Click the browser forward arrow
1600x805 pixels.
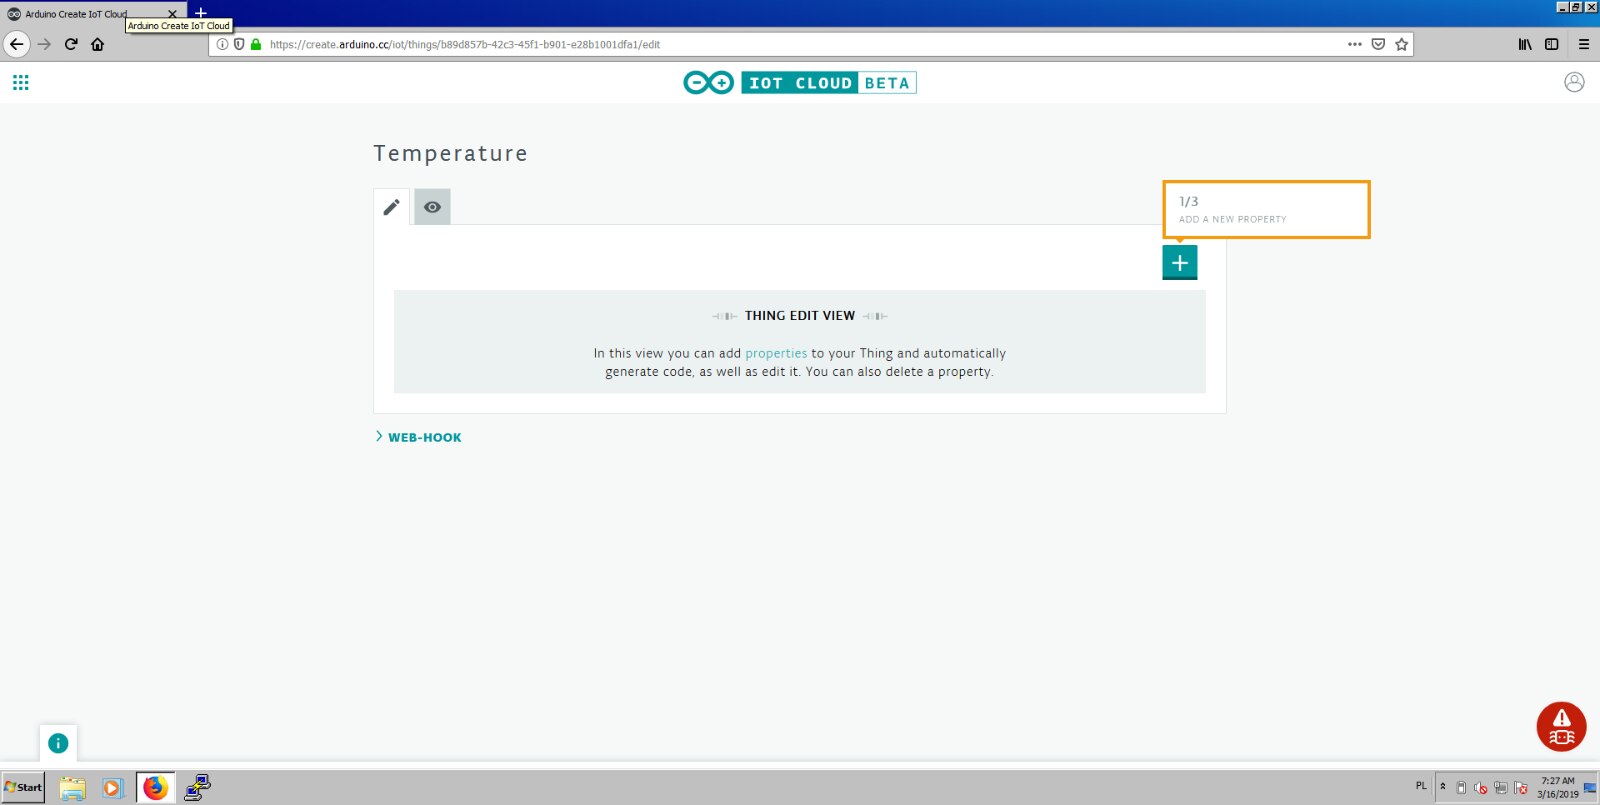pyautogui.click(x=44, y=44)
